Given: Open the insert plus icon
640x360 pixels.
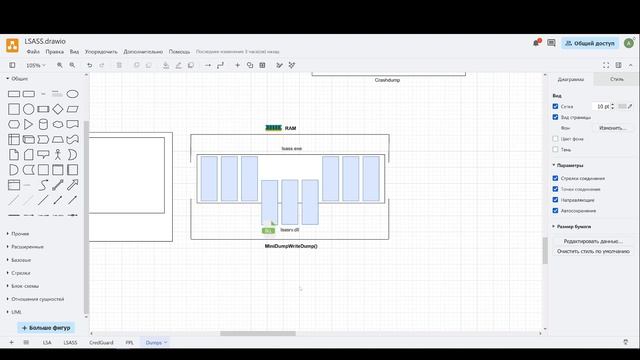Looking at the screenshot, I should click(238, 65).
